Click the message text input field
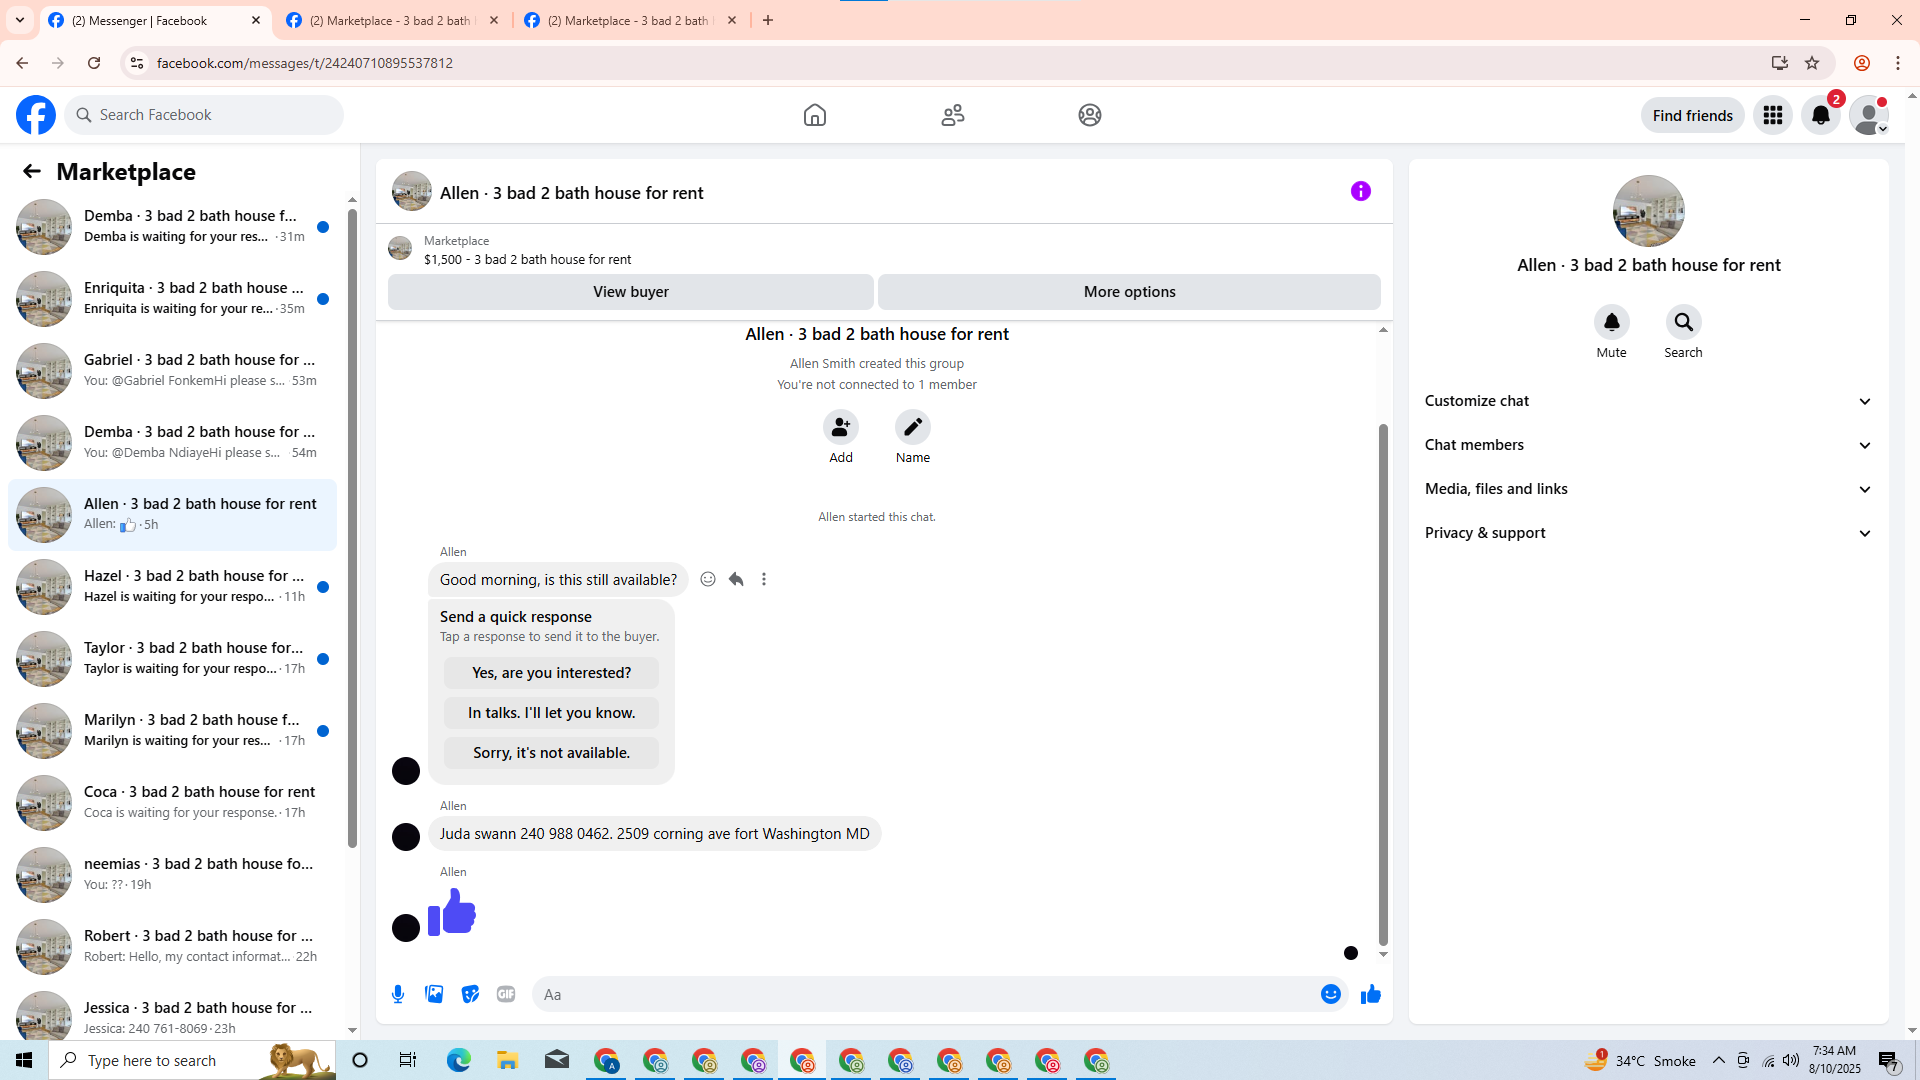The width and height of the screenshot is (1920, 1080). [920, 994]
